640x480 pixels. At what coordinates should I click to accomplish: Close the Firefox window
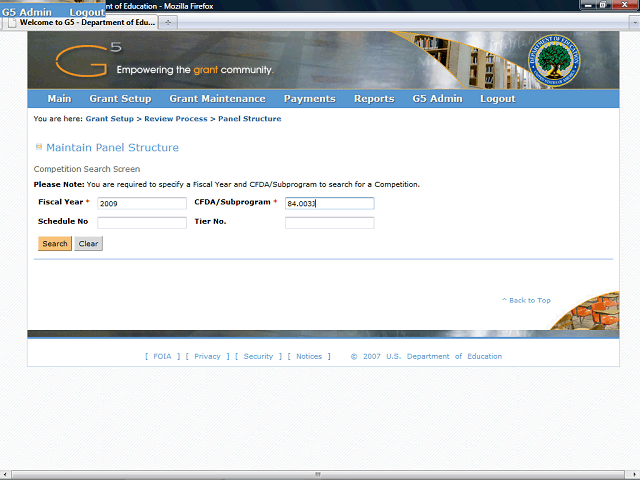624,5
